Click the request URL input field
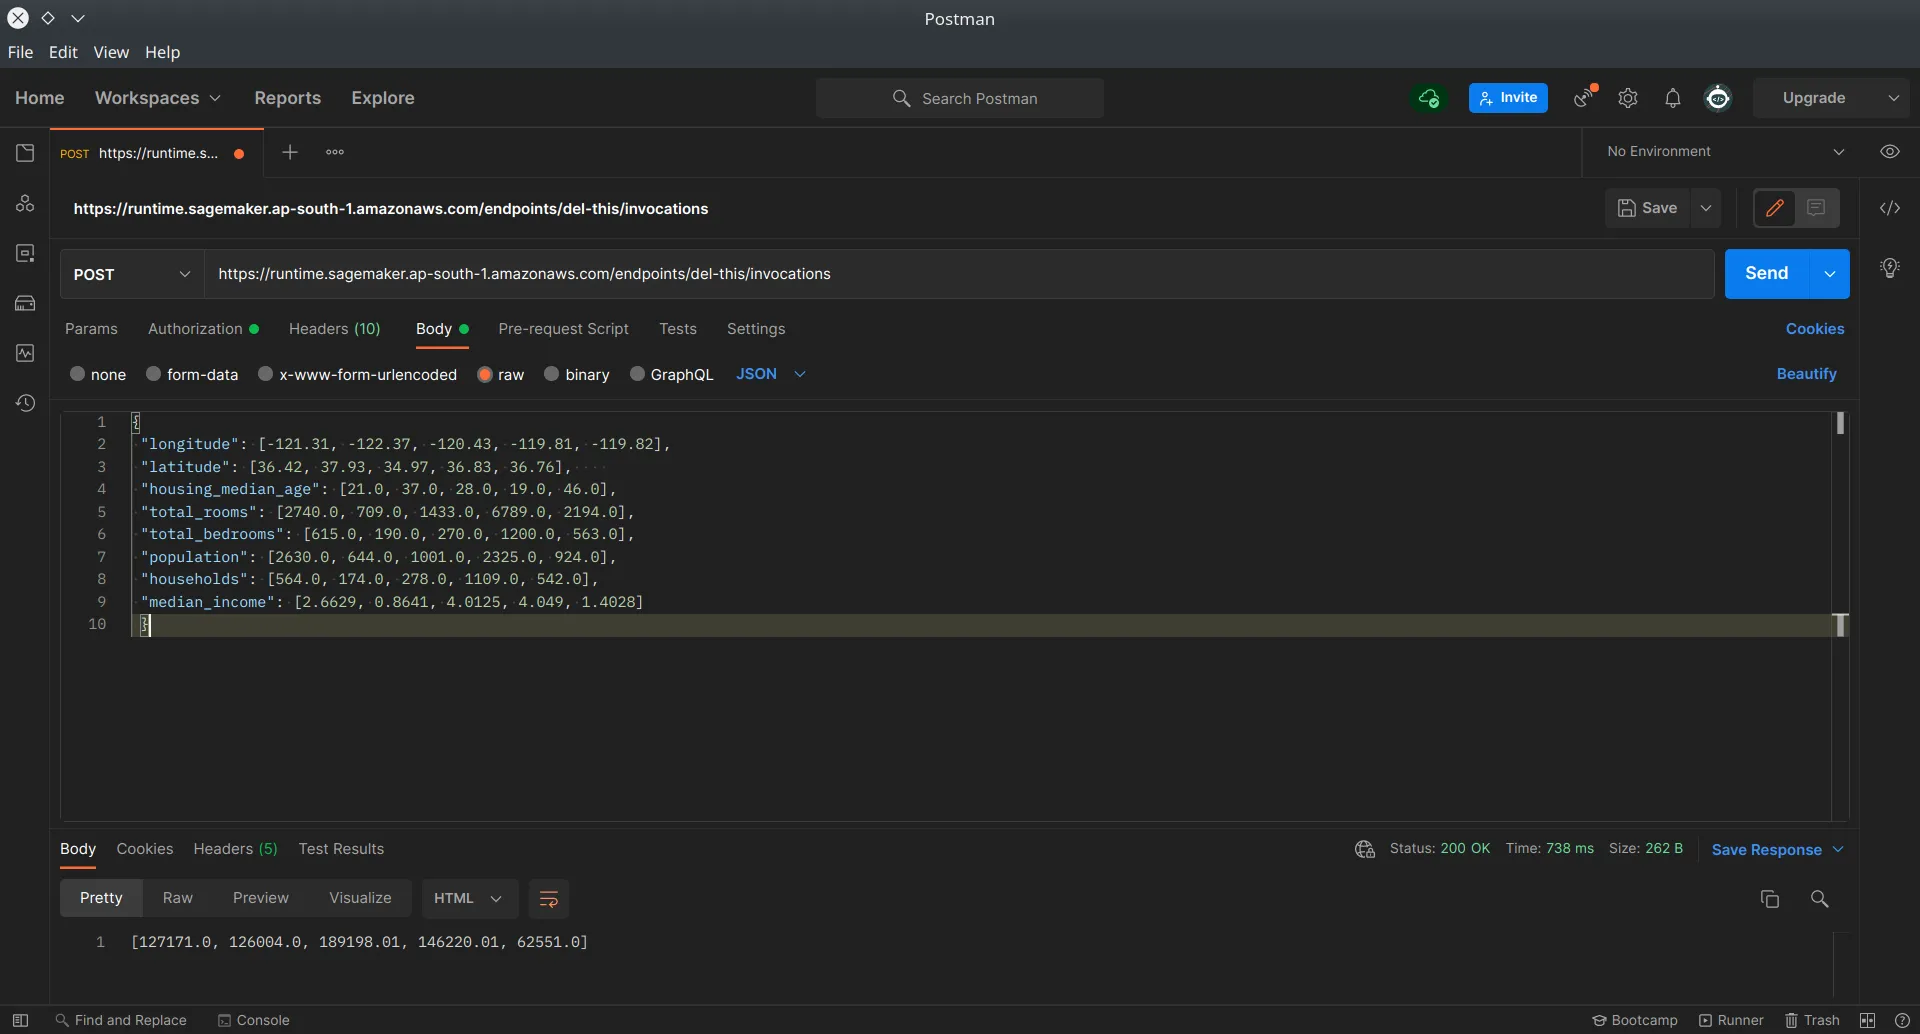1920x1034 pixels. tap(959, 274)
